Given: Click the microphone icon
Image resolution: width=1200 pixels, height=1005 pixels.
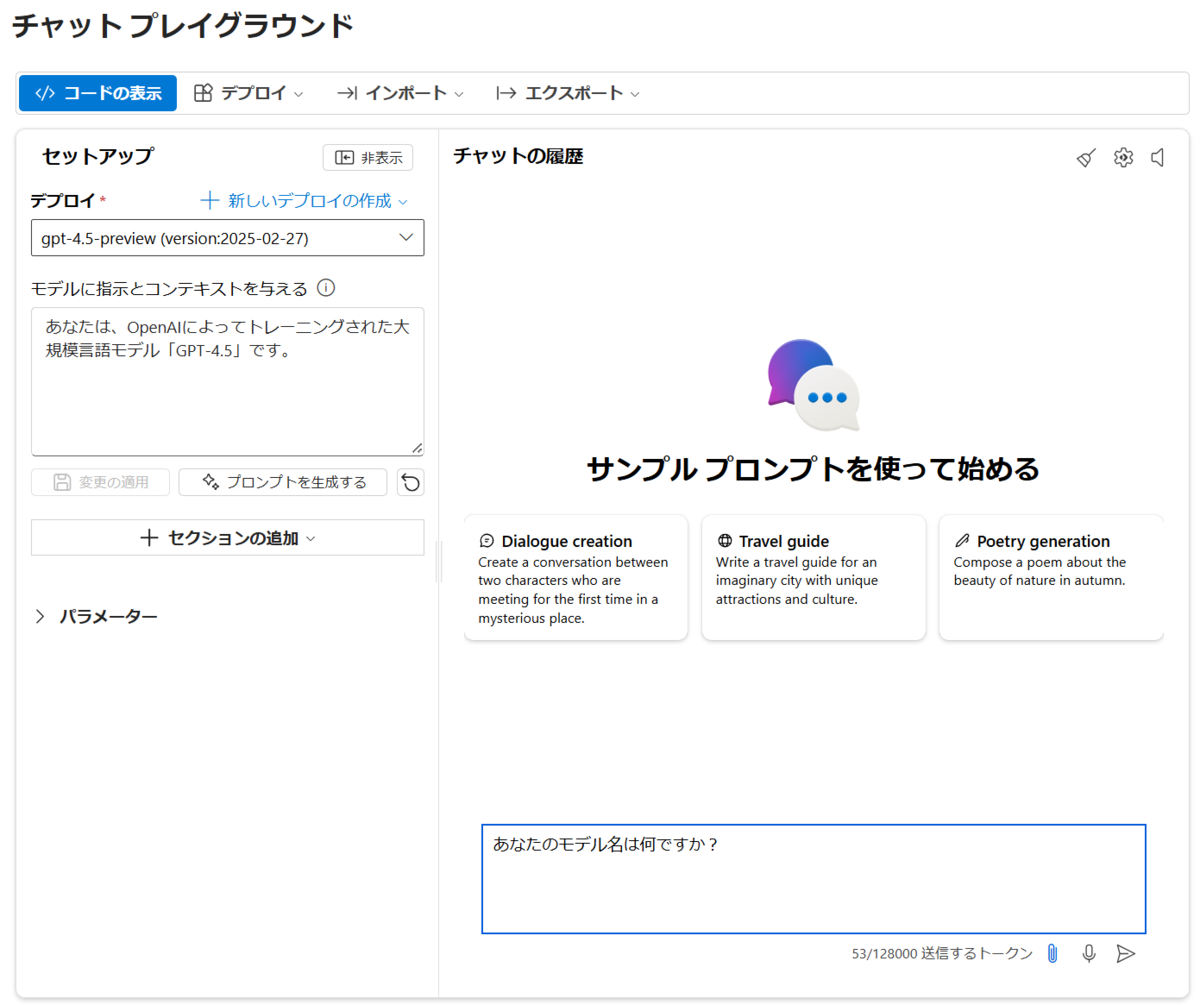Looking at the screenshot, I should click(1090, 954).
